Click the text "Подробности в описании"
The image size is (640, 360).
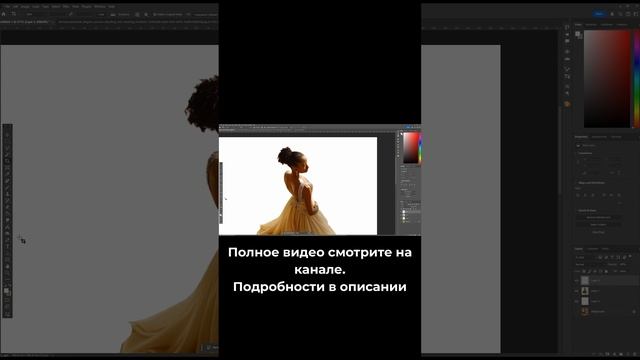(320, 287)
